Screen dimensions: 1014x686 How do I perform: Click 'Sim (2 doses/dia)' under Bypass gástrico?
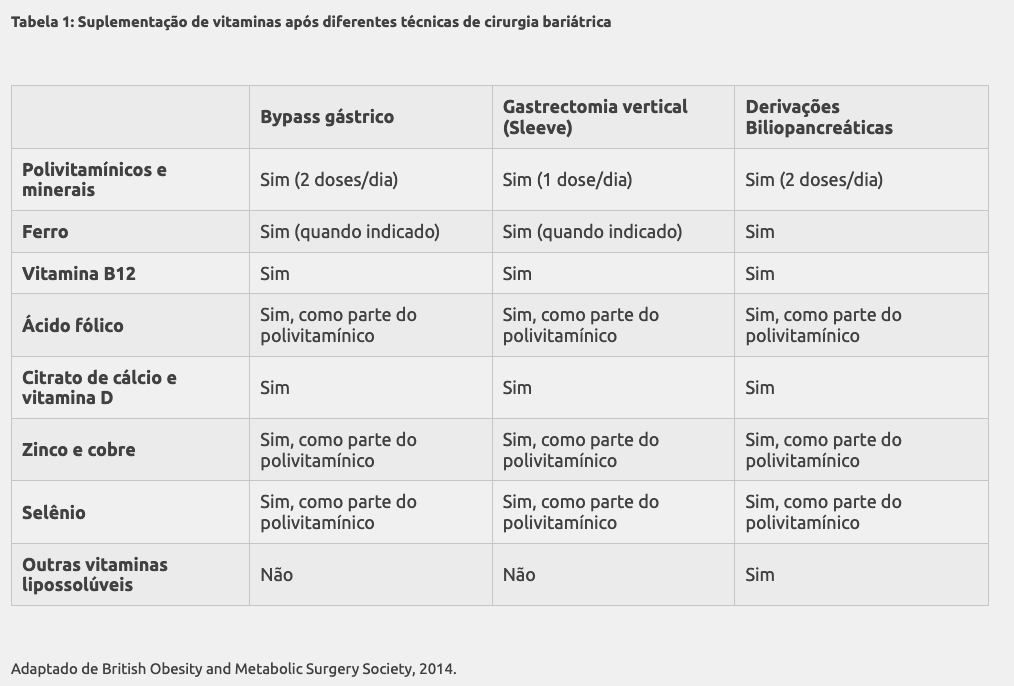pyautogui.click(x=329, y=180)
